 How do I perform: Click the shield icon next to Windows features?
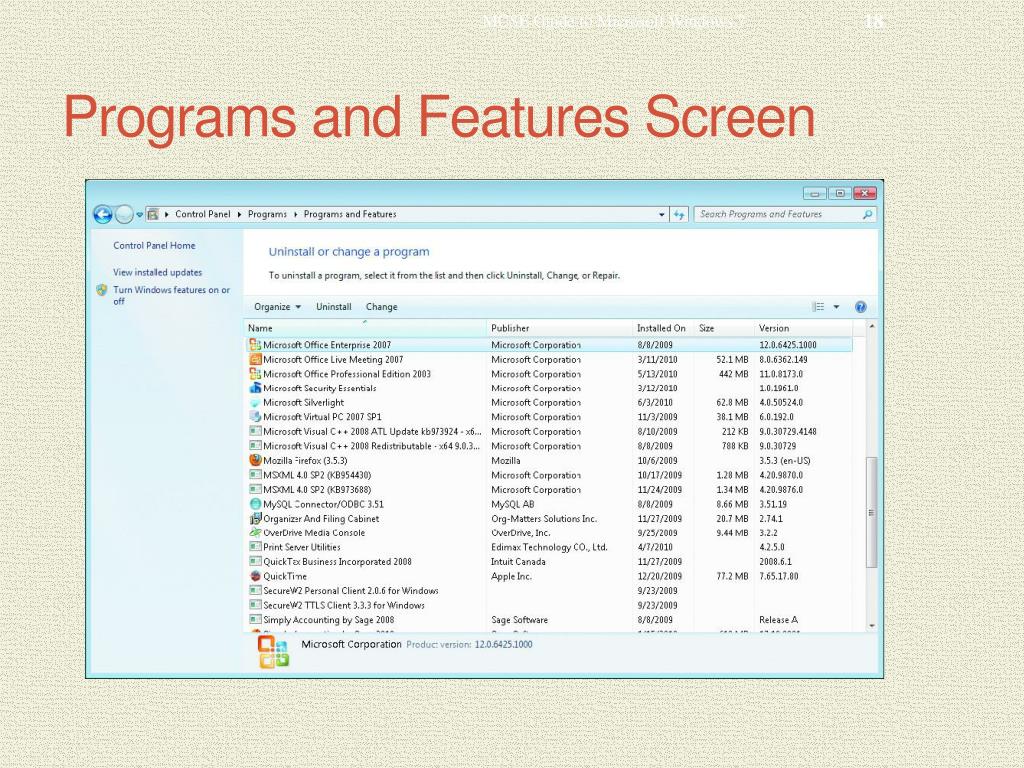point(102,290)
